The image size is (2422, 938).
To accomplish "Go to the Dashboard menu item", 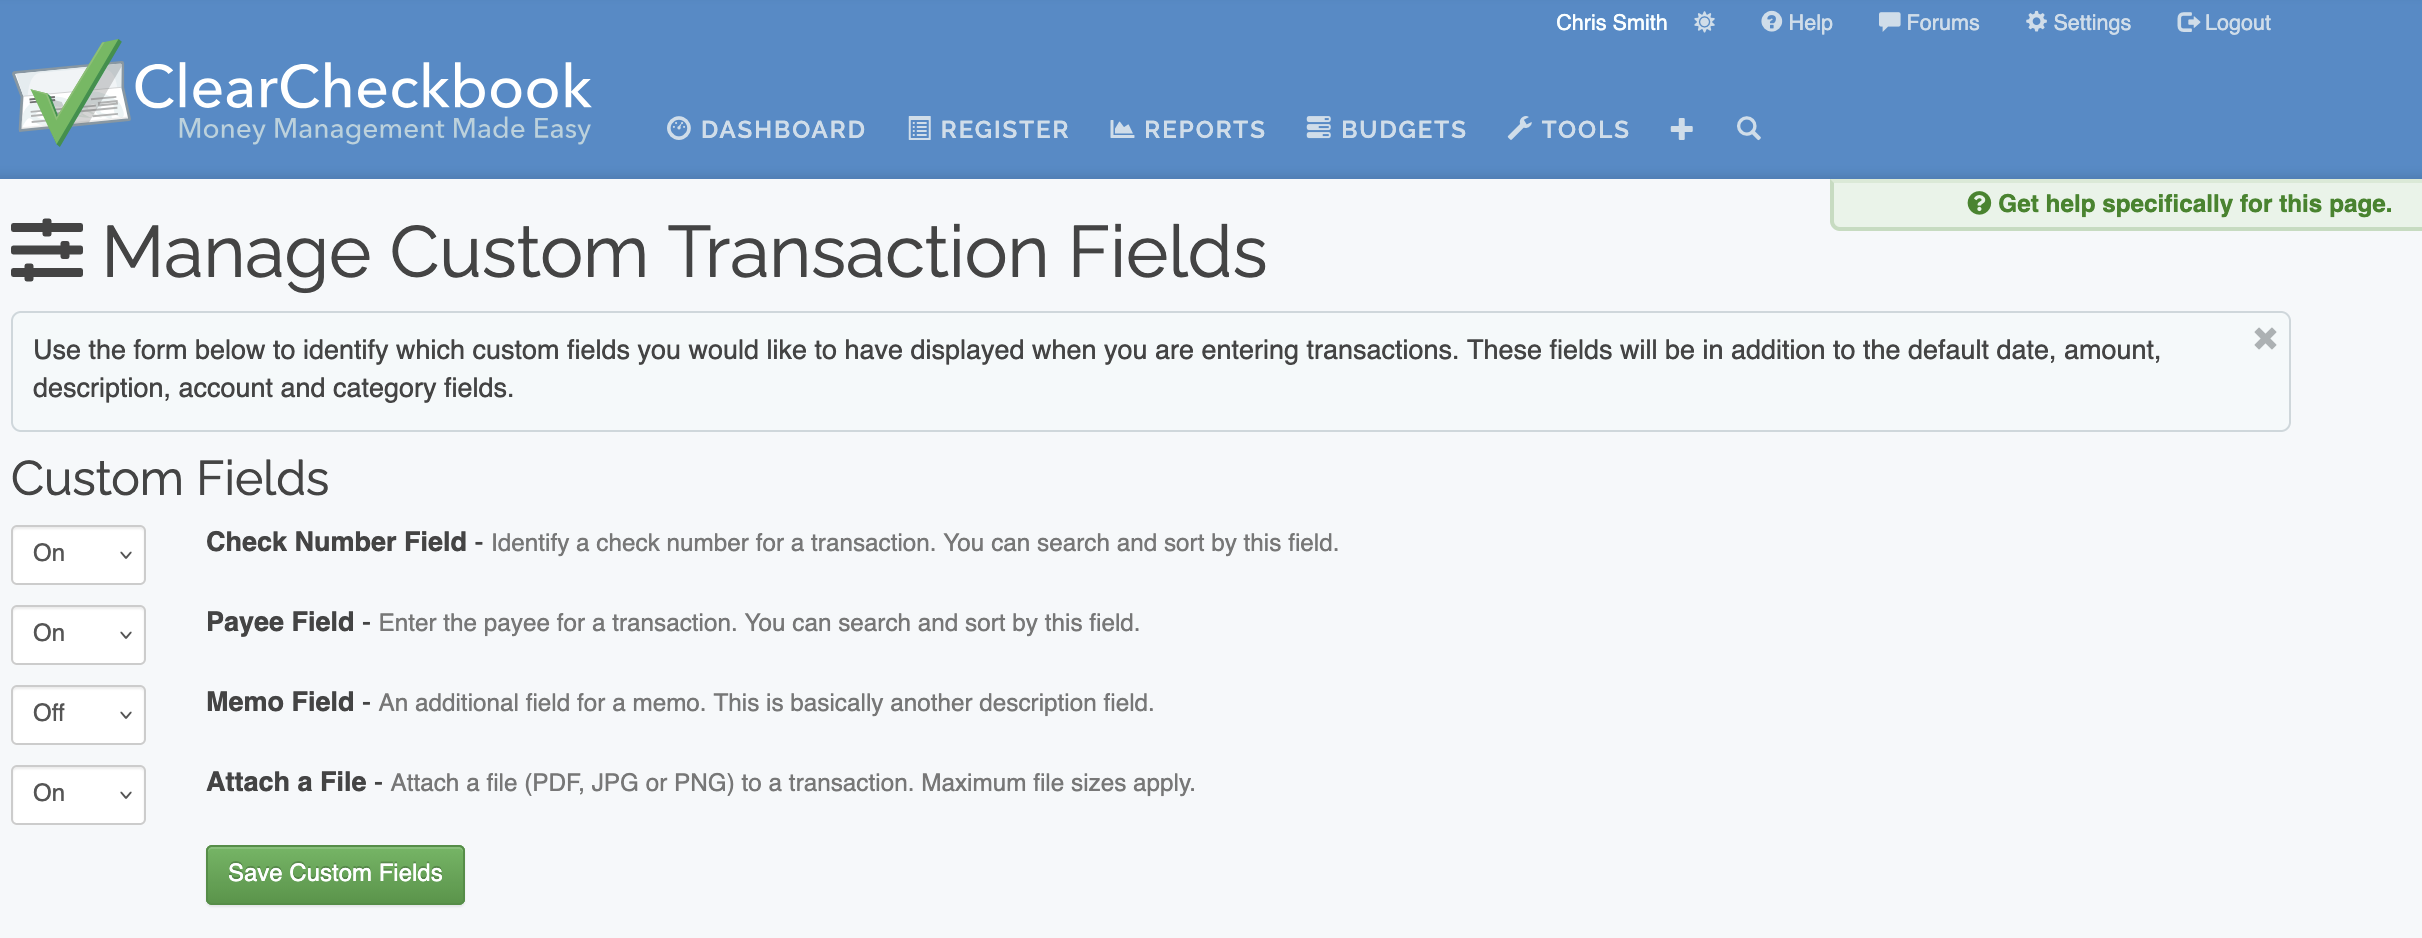I will [766, 129].
